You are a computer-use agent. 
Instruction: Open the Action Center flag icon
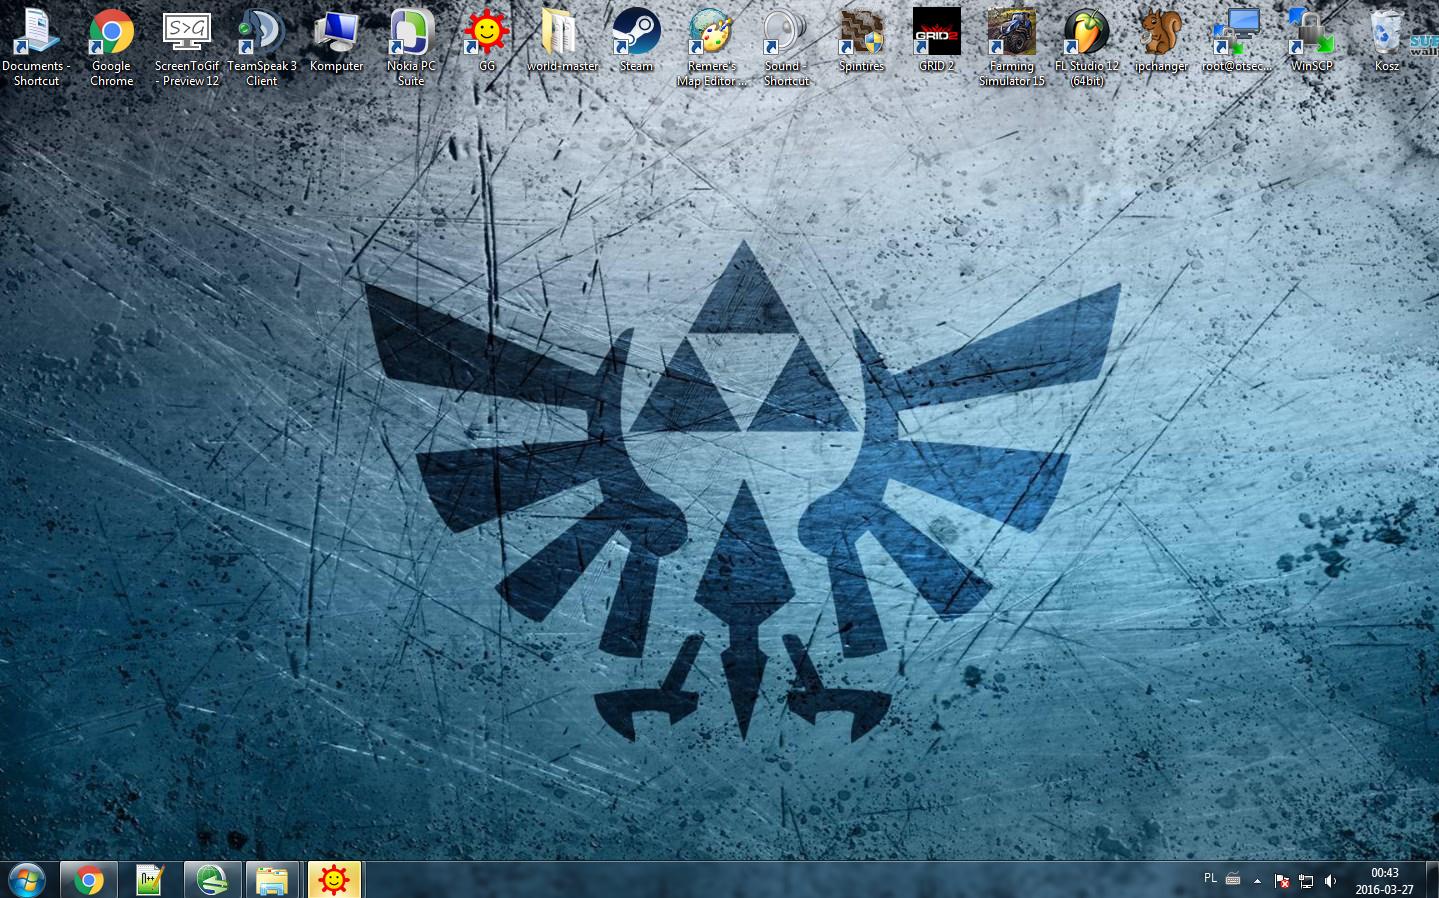(1282, 881)
